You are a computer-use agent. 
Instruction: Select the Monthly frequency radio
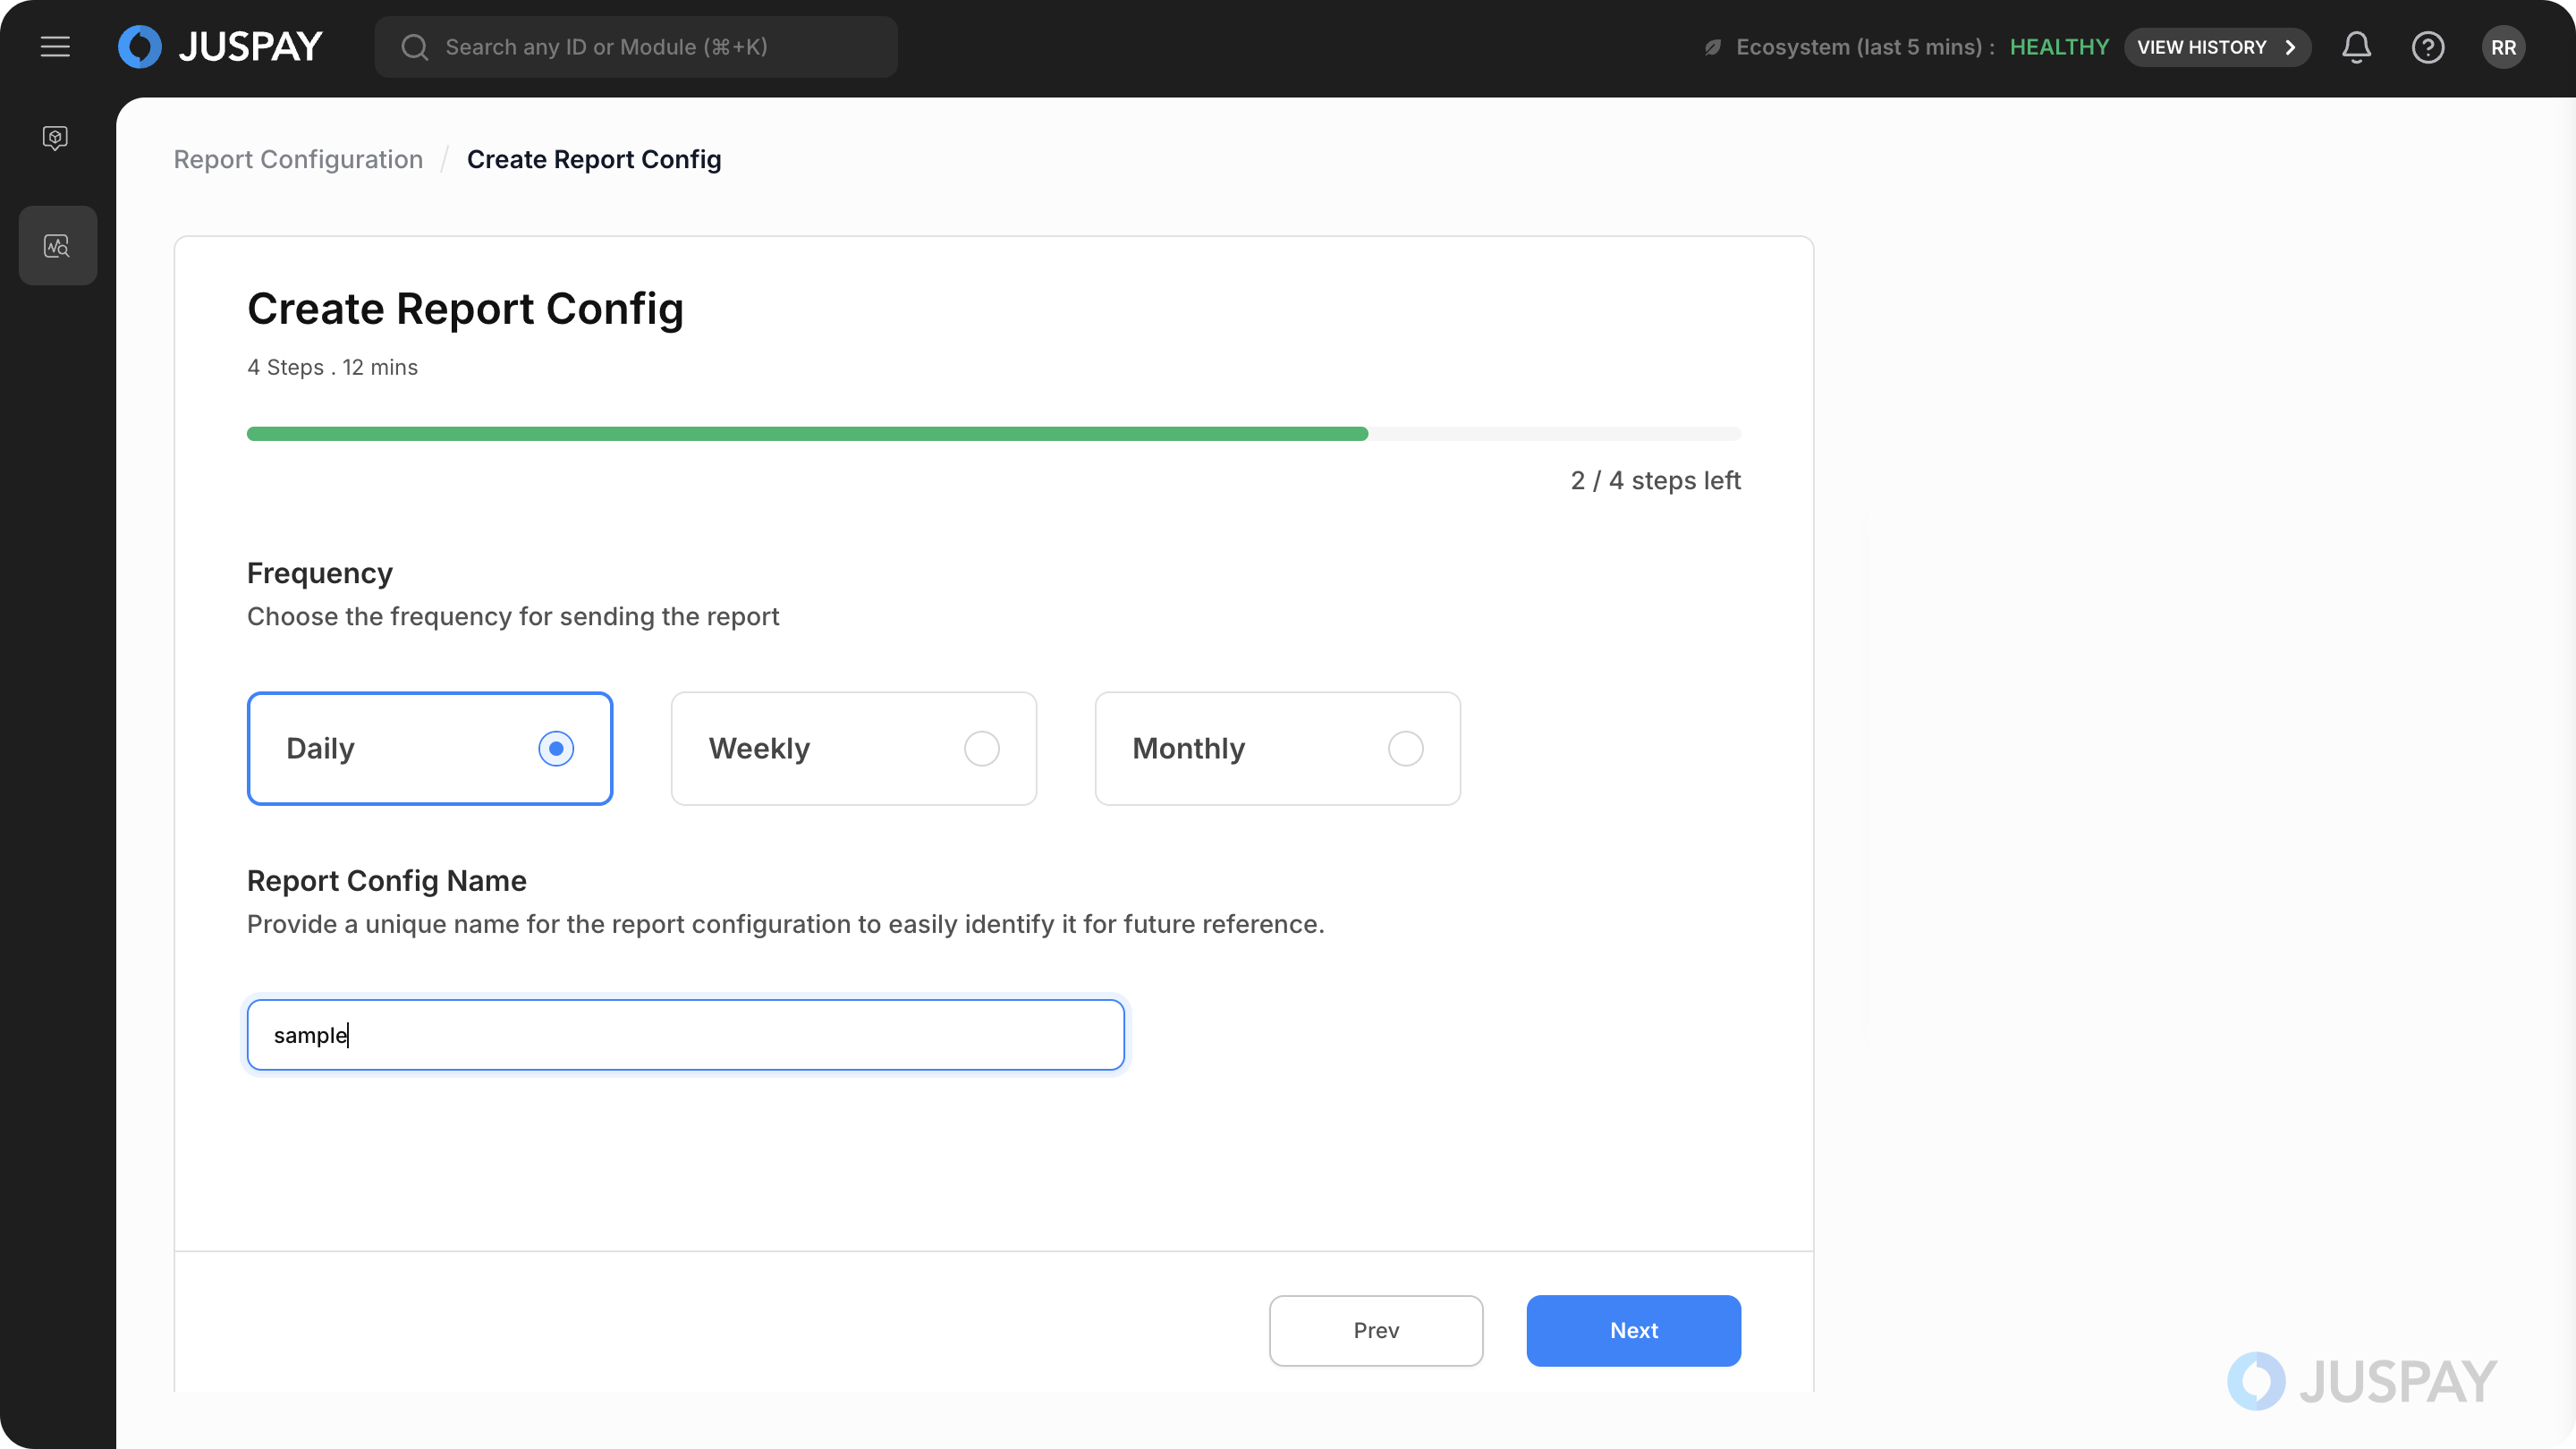(1405, 748)
